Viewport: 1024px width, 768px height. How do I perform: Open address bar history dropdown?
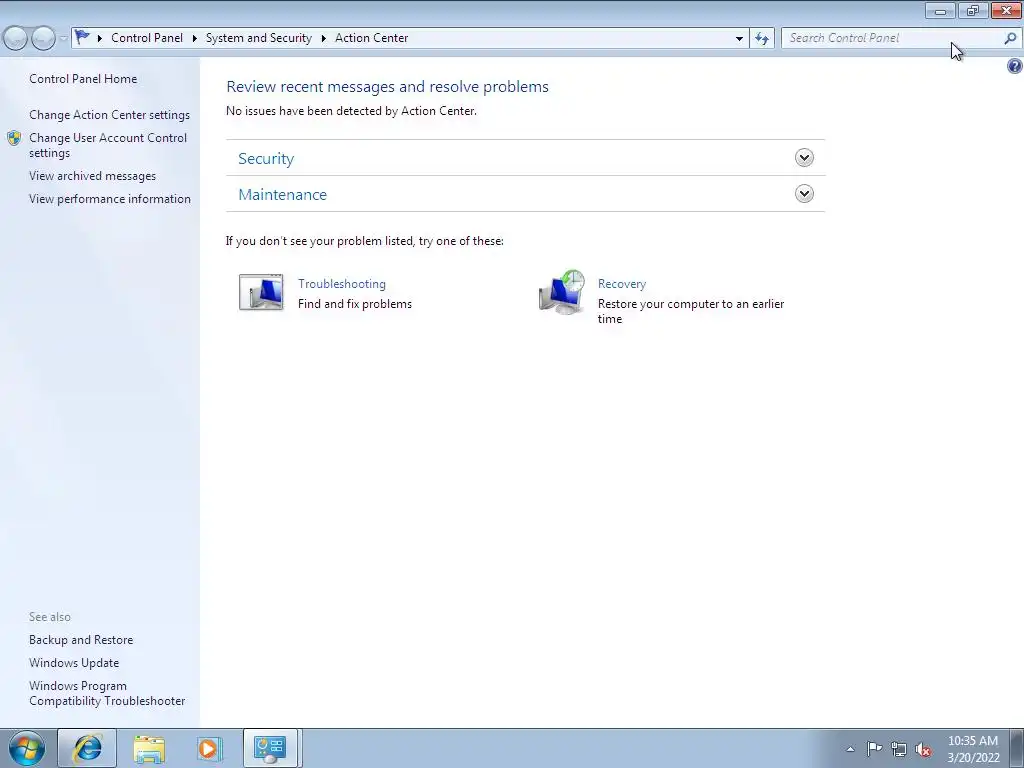coord(739,38)
